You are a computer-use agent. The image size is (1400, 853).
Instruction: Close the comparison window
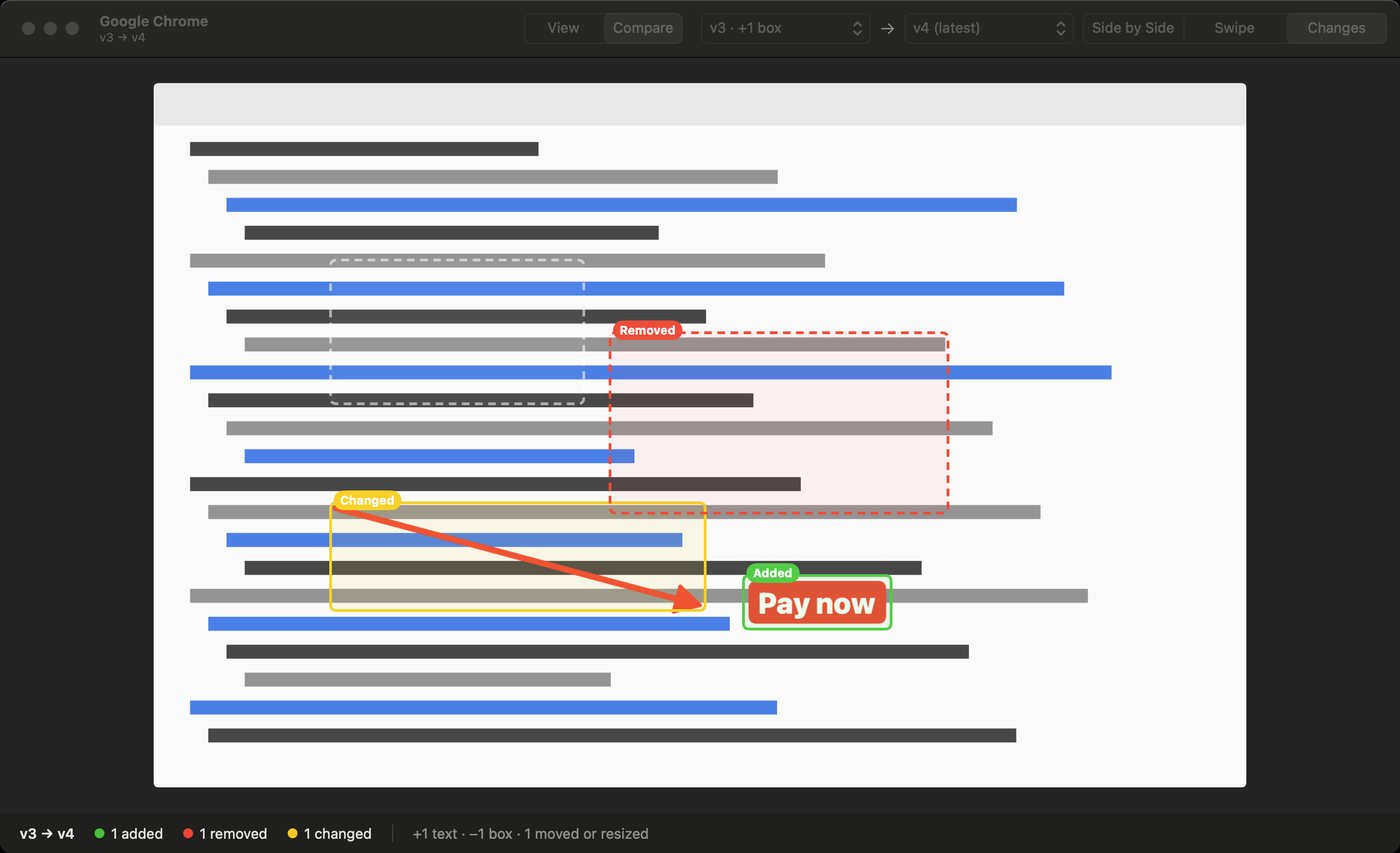click(x=28, y=28)
